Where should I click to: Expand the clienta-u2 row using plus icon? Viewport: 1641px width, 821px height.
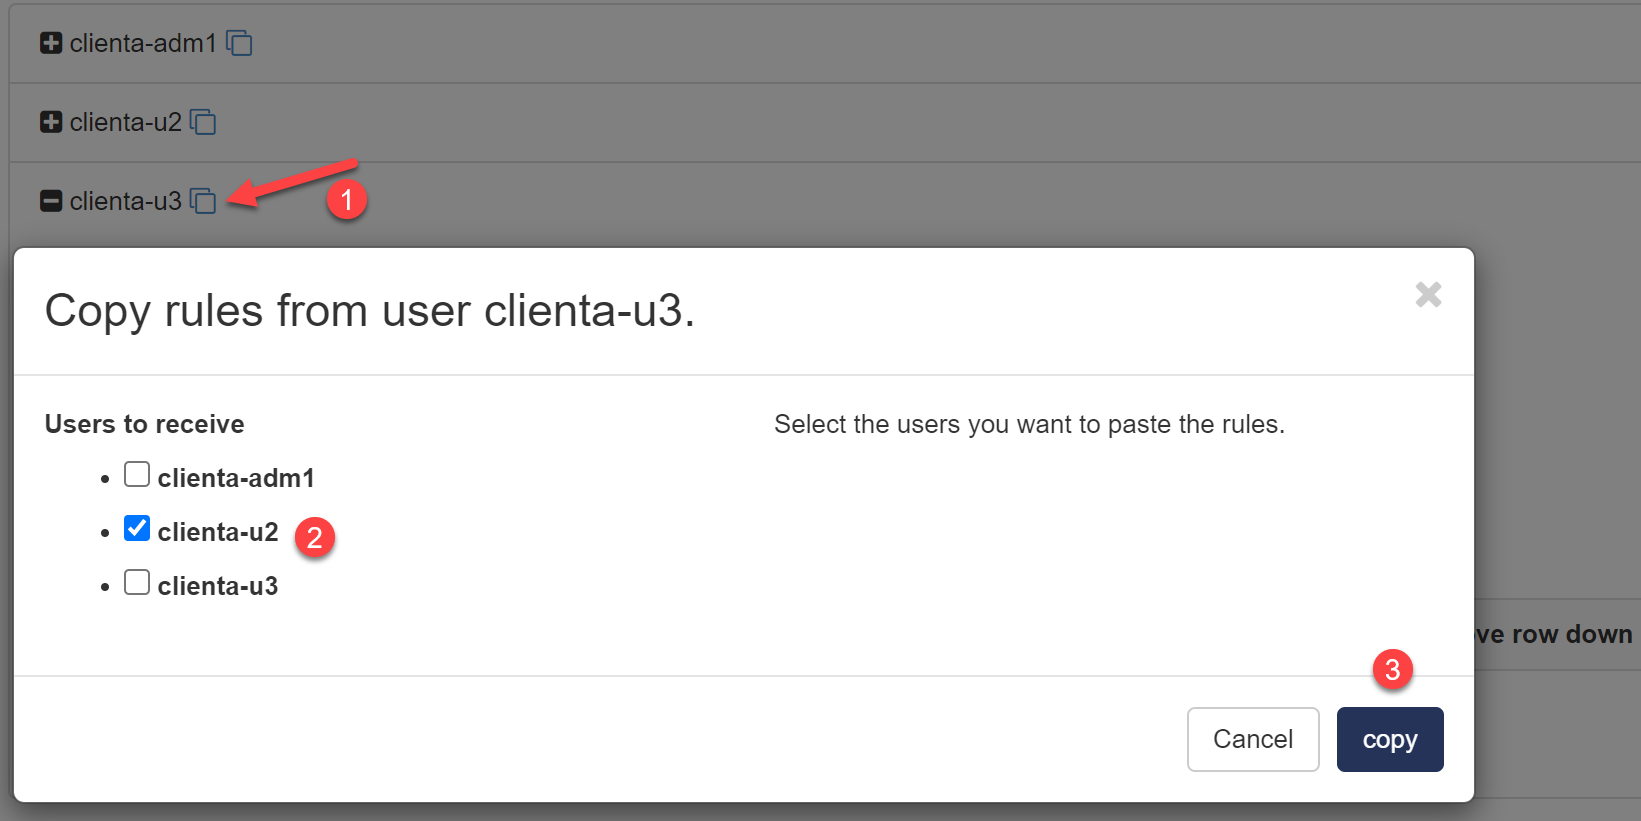51,122
